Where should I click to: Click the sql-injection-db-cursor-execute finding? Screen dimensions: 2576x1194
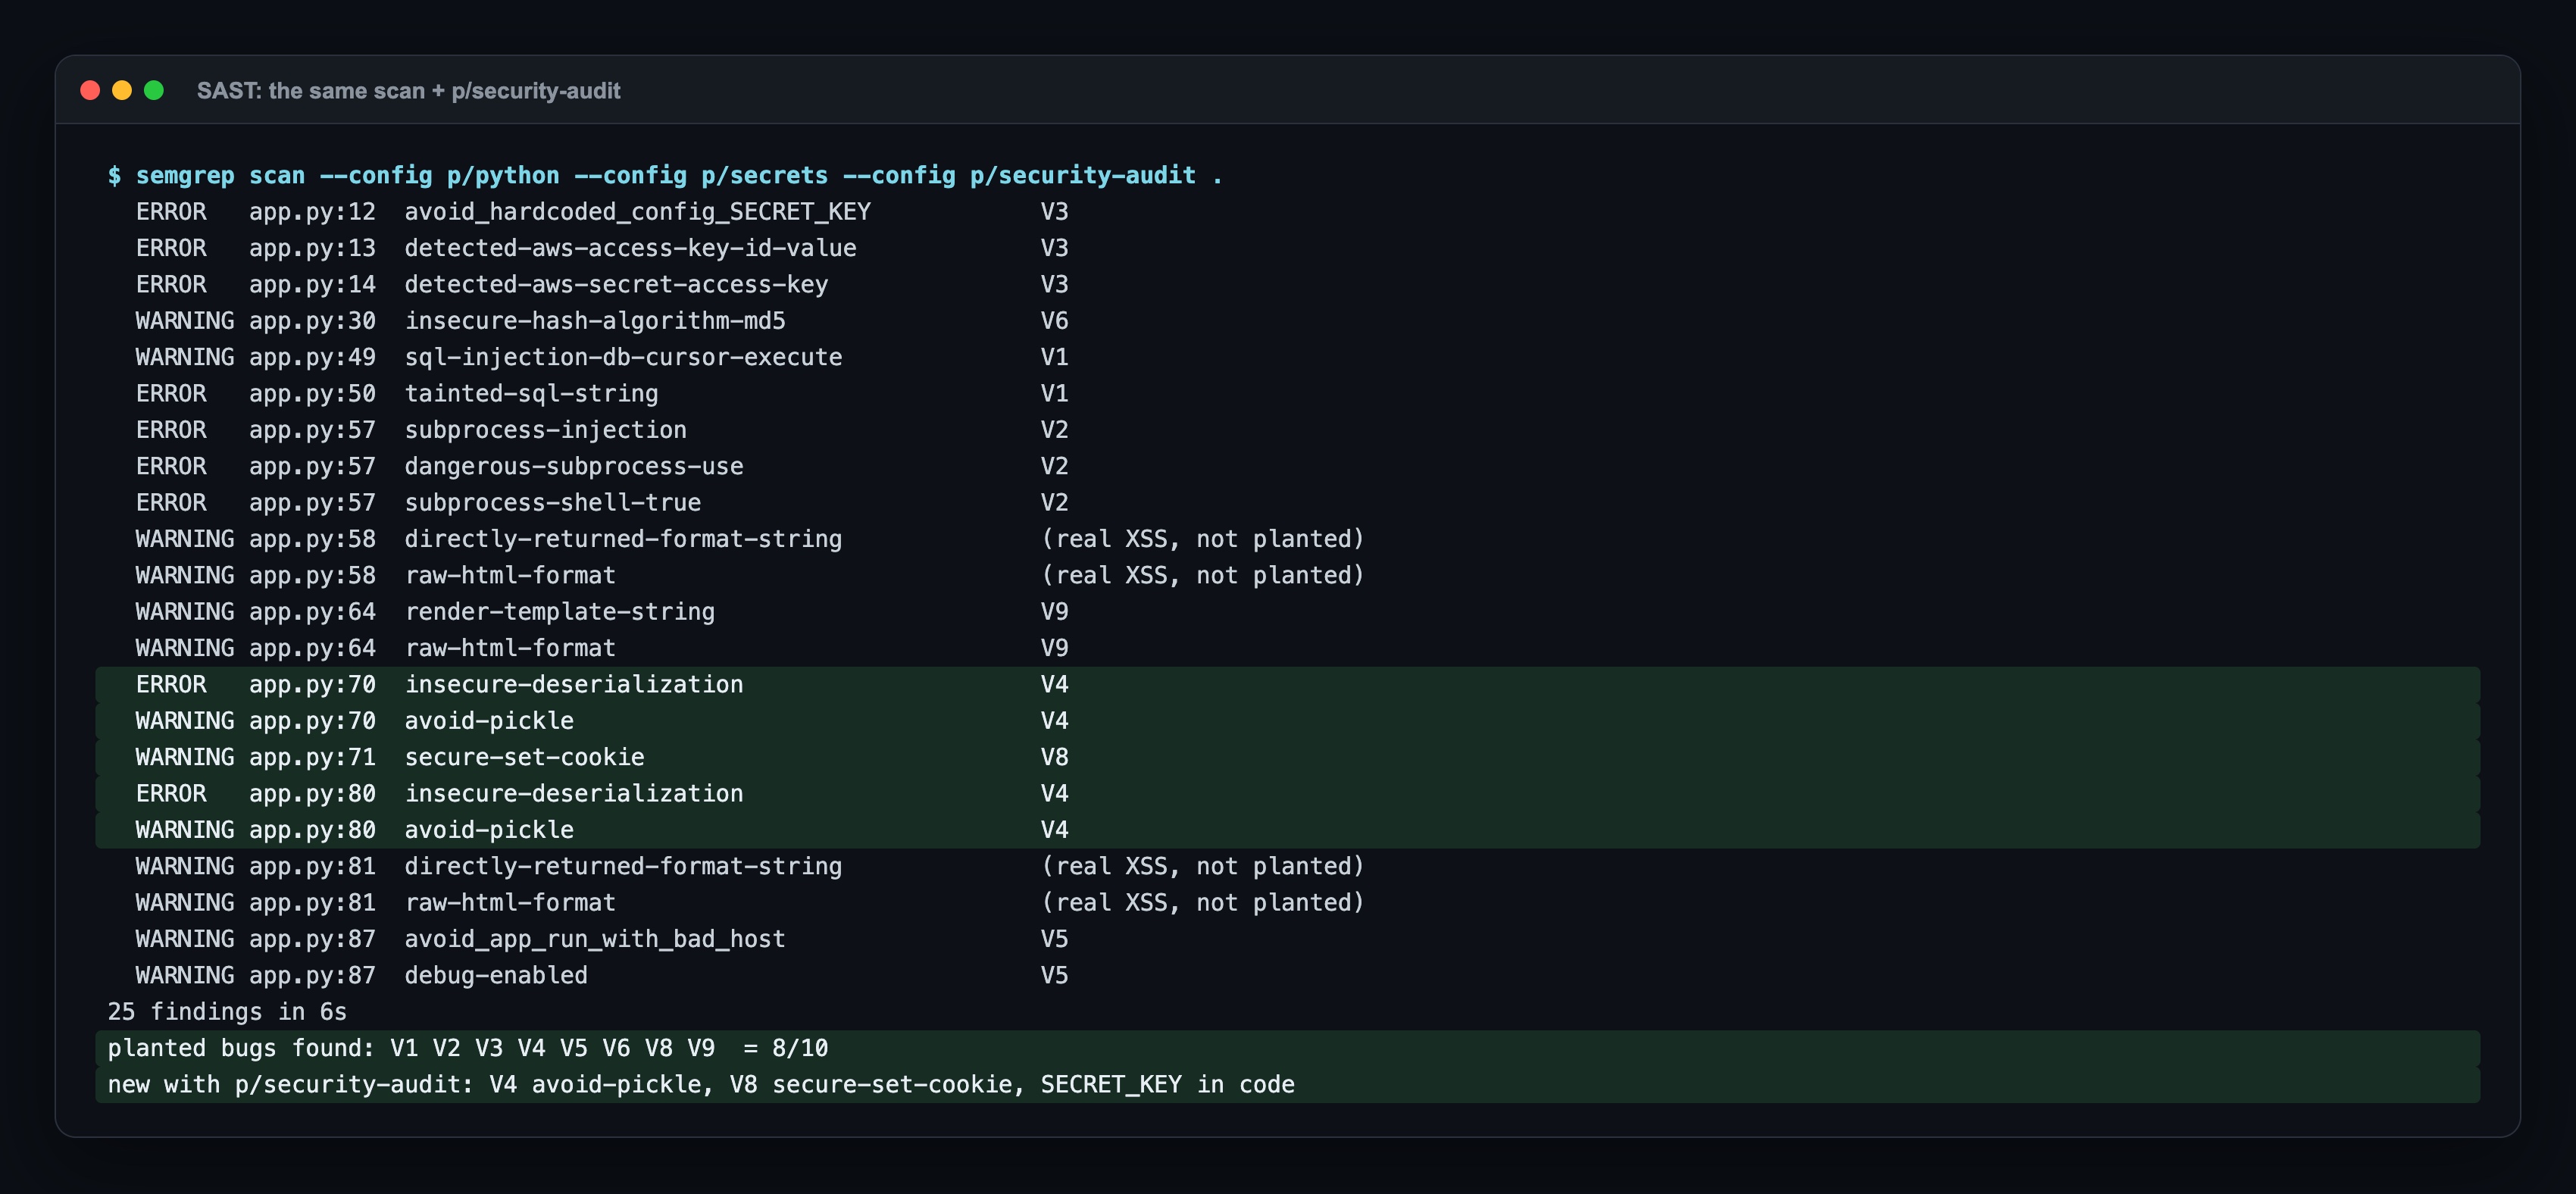click(623, 357)
